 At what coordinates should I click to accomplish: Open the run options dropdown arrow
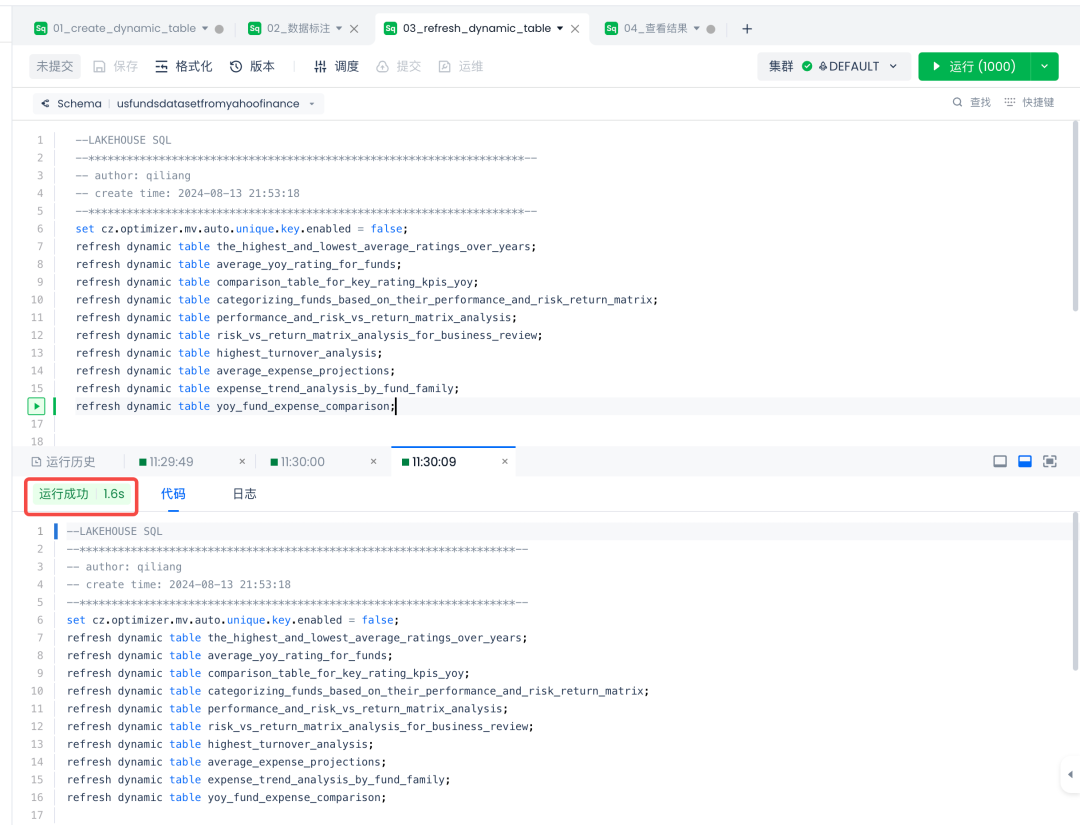point(1044,66)
